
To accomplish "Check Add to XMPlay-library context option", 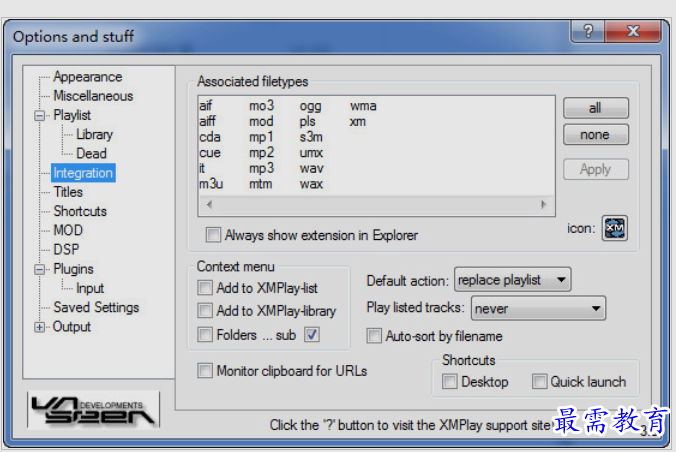I will (x=205, y=311).
